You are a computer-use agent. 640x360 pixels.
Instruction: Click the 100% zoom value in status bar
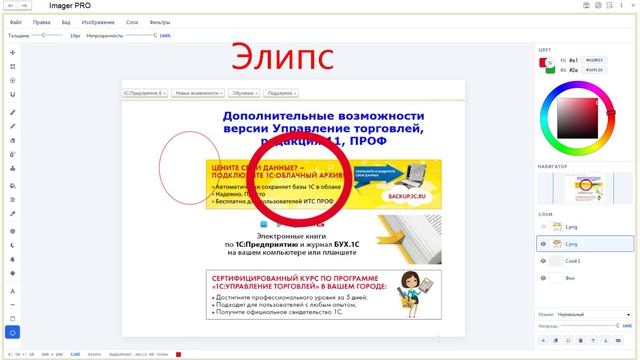[x=75, y=354]
